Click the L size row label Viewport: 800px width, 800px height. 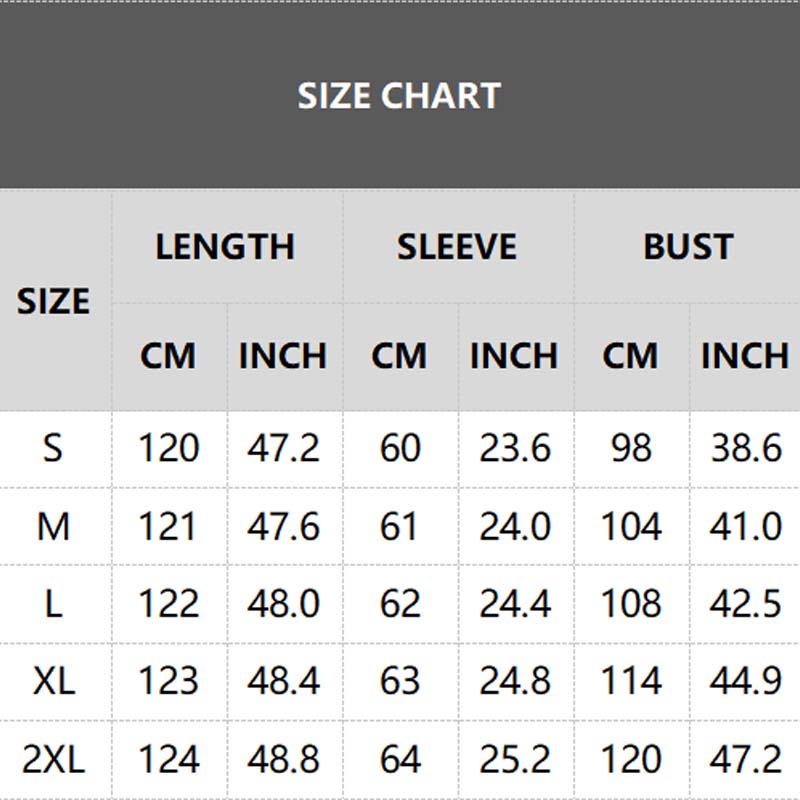[x=53, y=604]
